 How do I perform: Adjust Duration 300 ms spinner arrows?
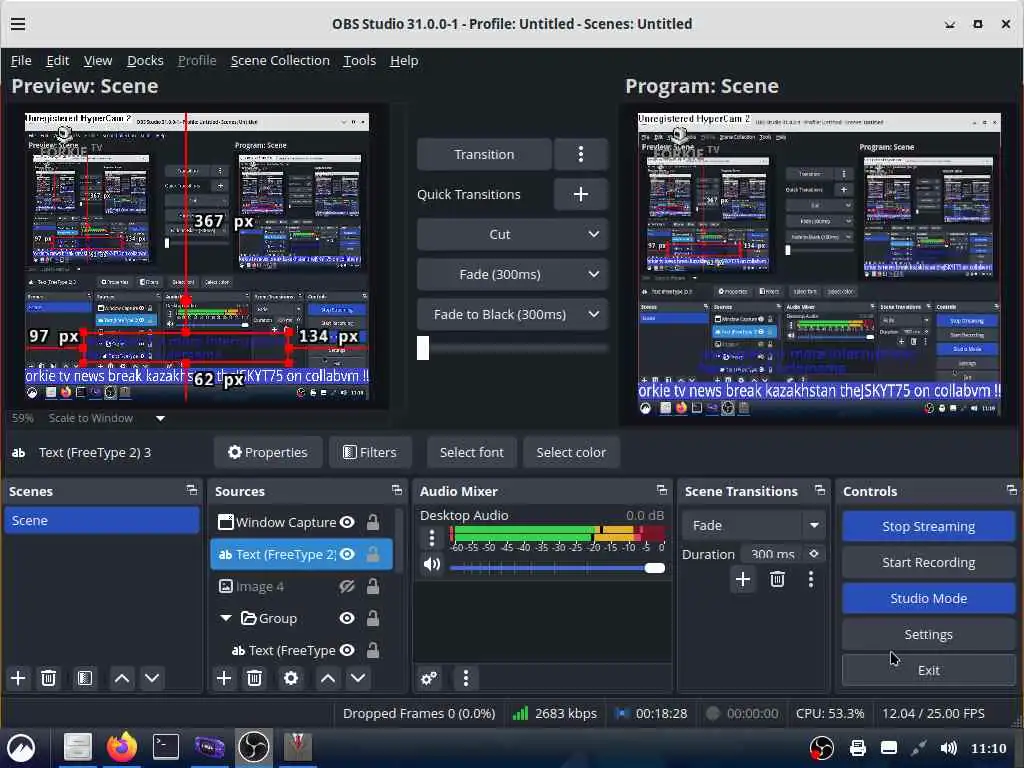pyautogui.click(x=814, y=554)
